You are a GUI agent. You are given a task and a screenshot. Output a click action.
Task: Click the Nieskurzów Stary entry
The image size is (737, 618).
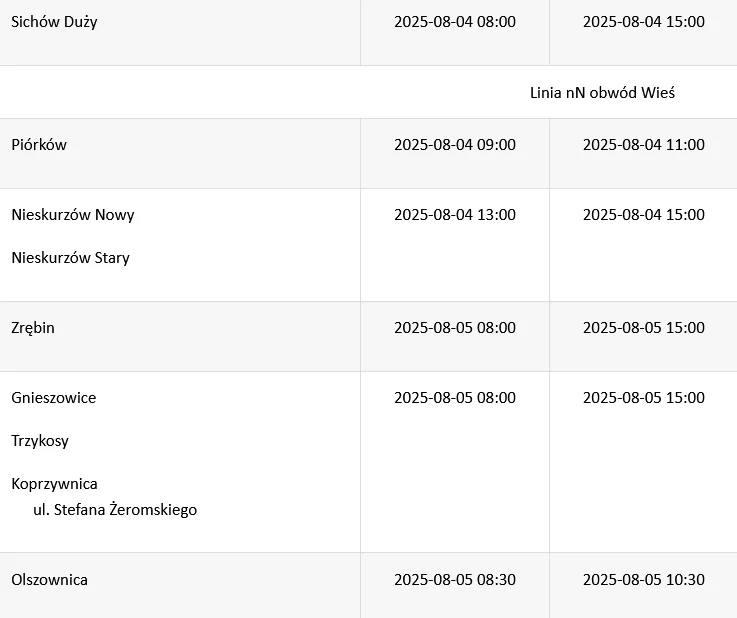[x=71, y=258]
